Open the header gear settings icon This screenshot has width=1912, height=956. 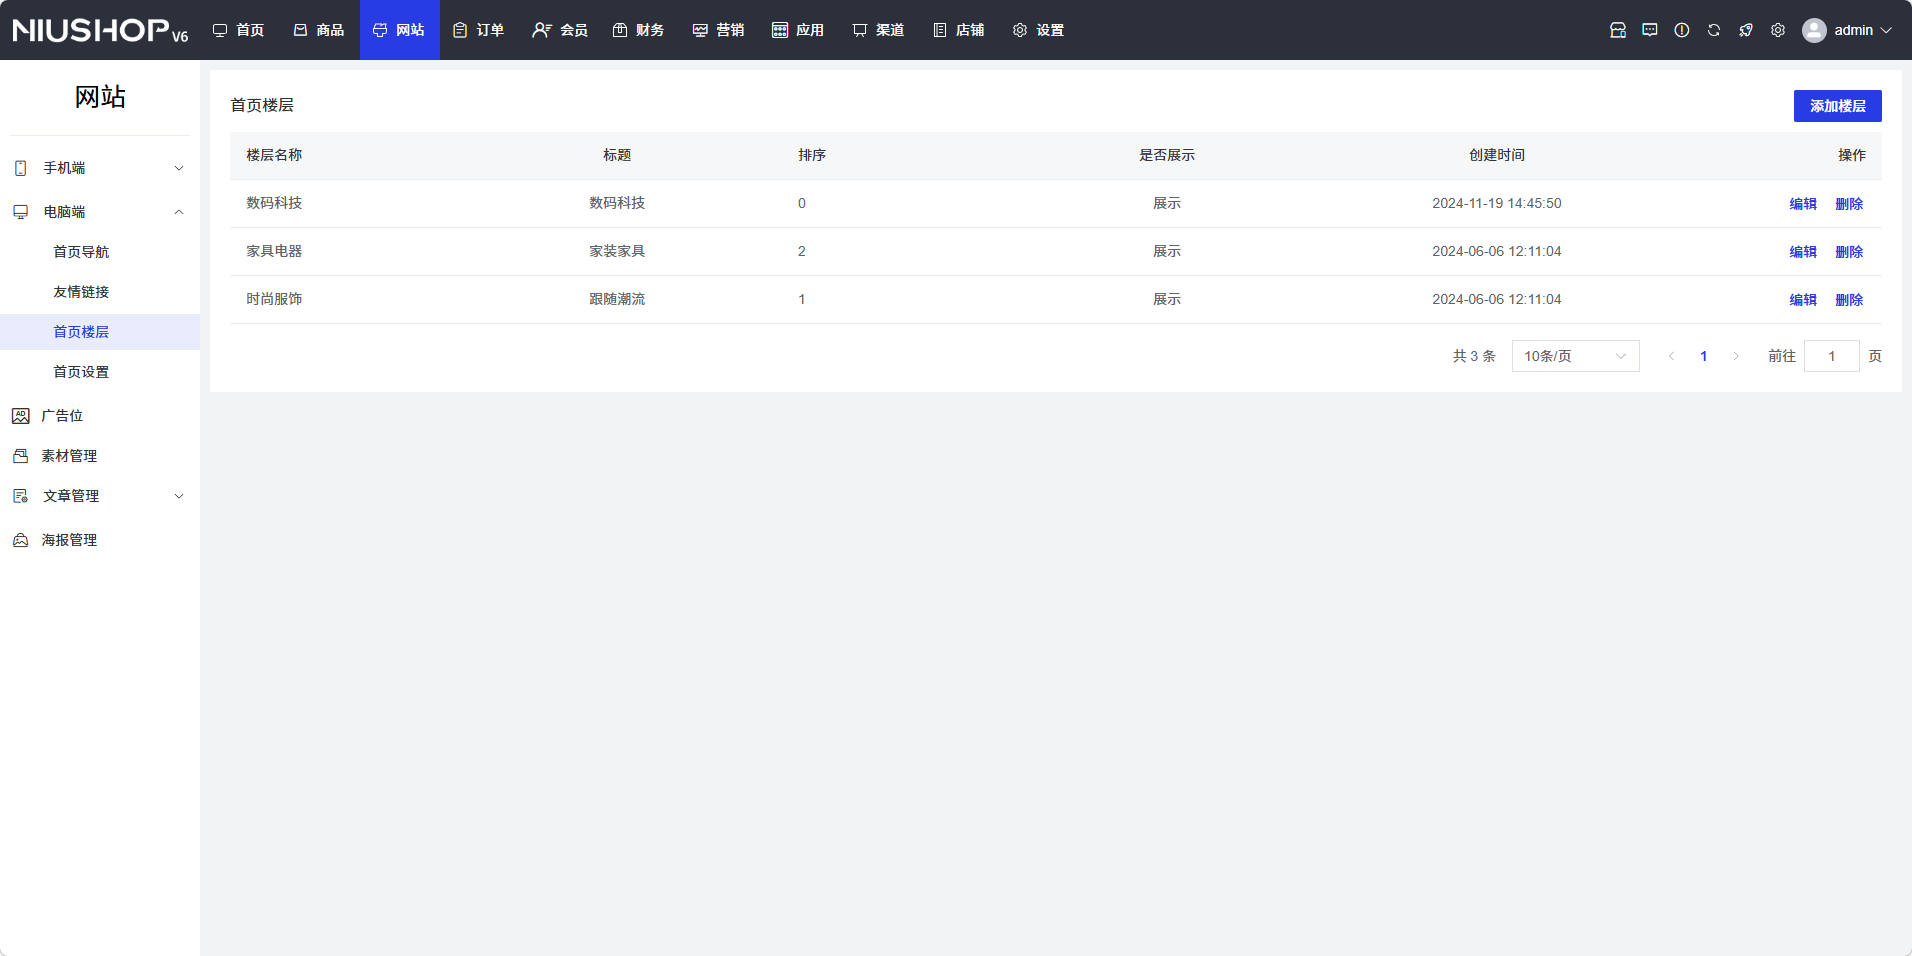tap(1777, 30)
